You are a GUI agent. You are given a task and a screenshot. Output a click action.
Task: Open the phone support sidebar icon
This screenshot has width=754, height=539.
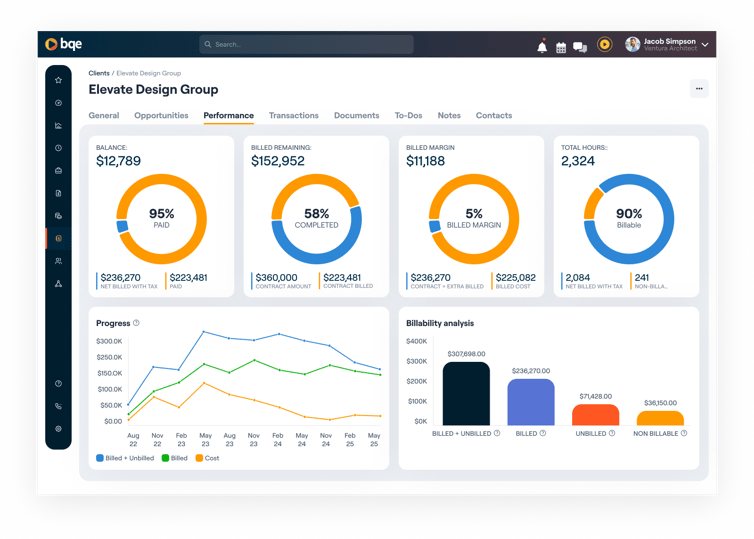58,406
